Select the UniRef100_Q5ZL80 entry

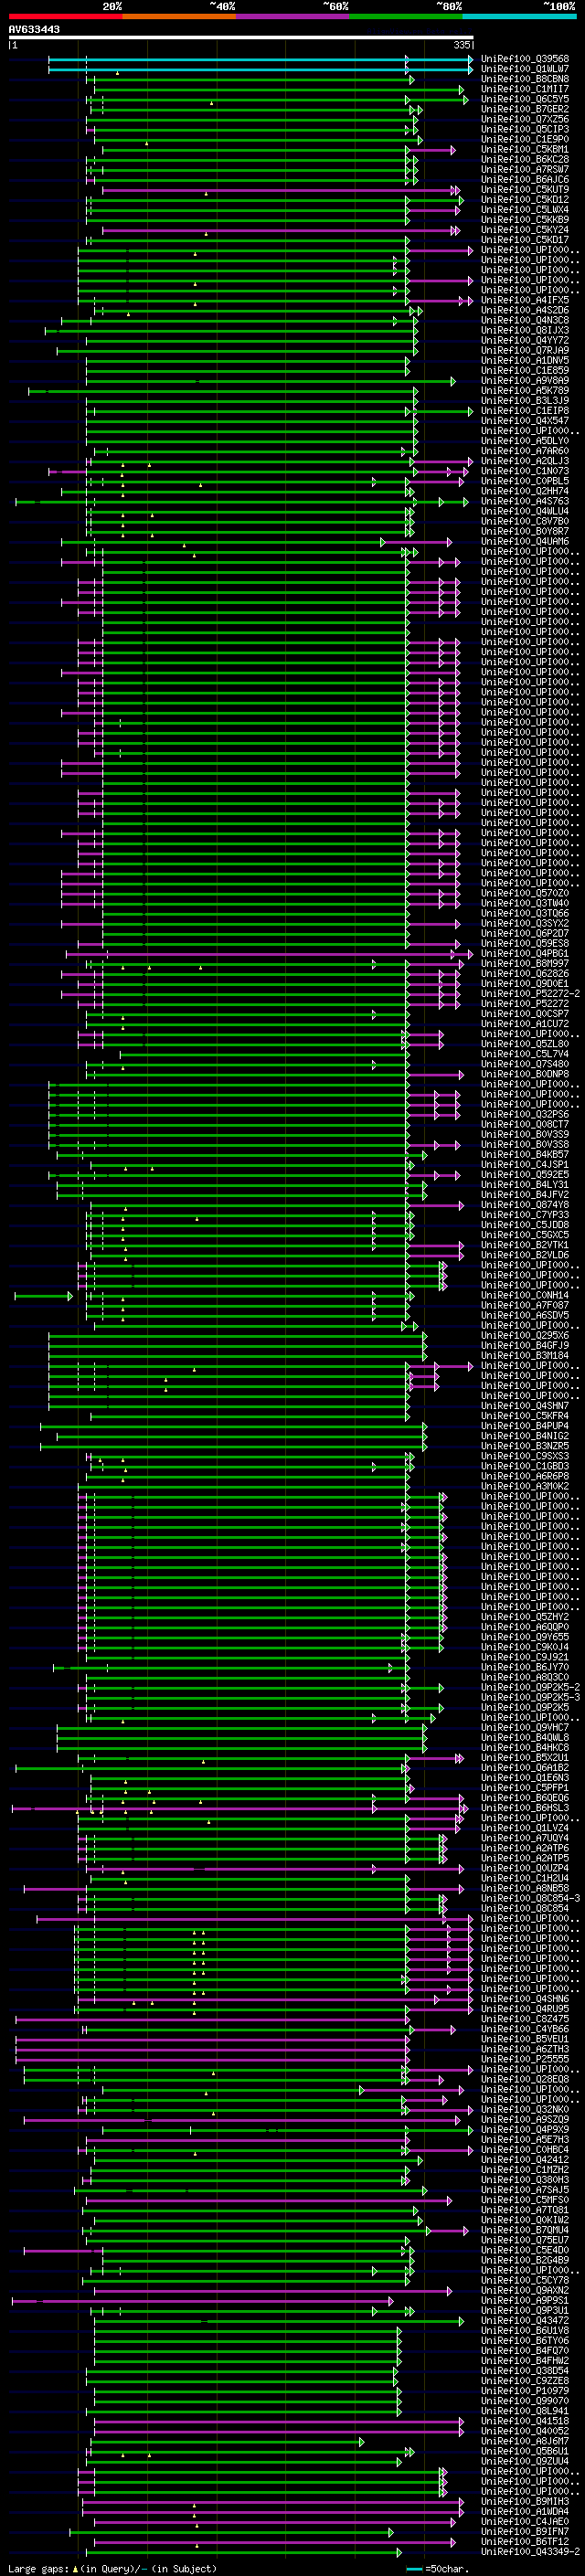(x=525, y=1044)
